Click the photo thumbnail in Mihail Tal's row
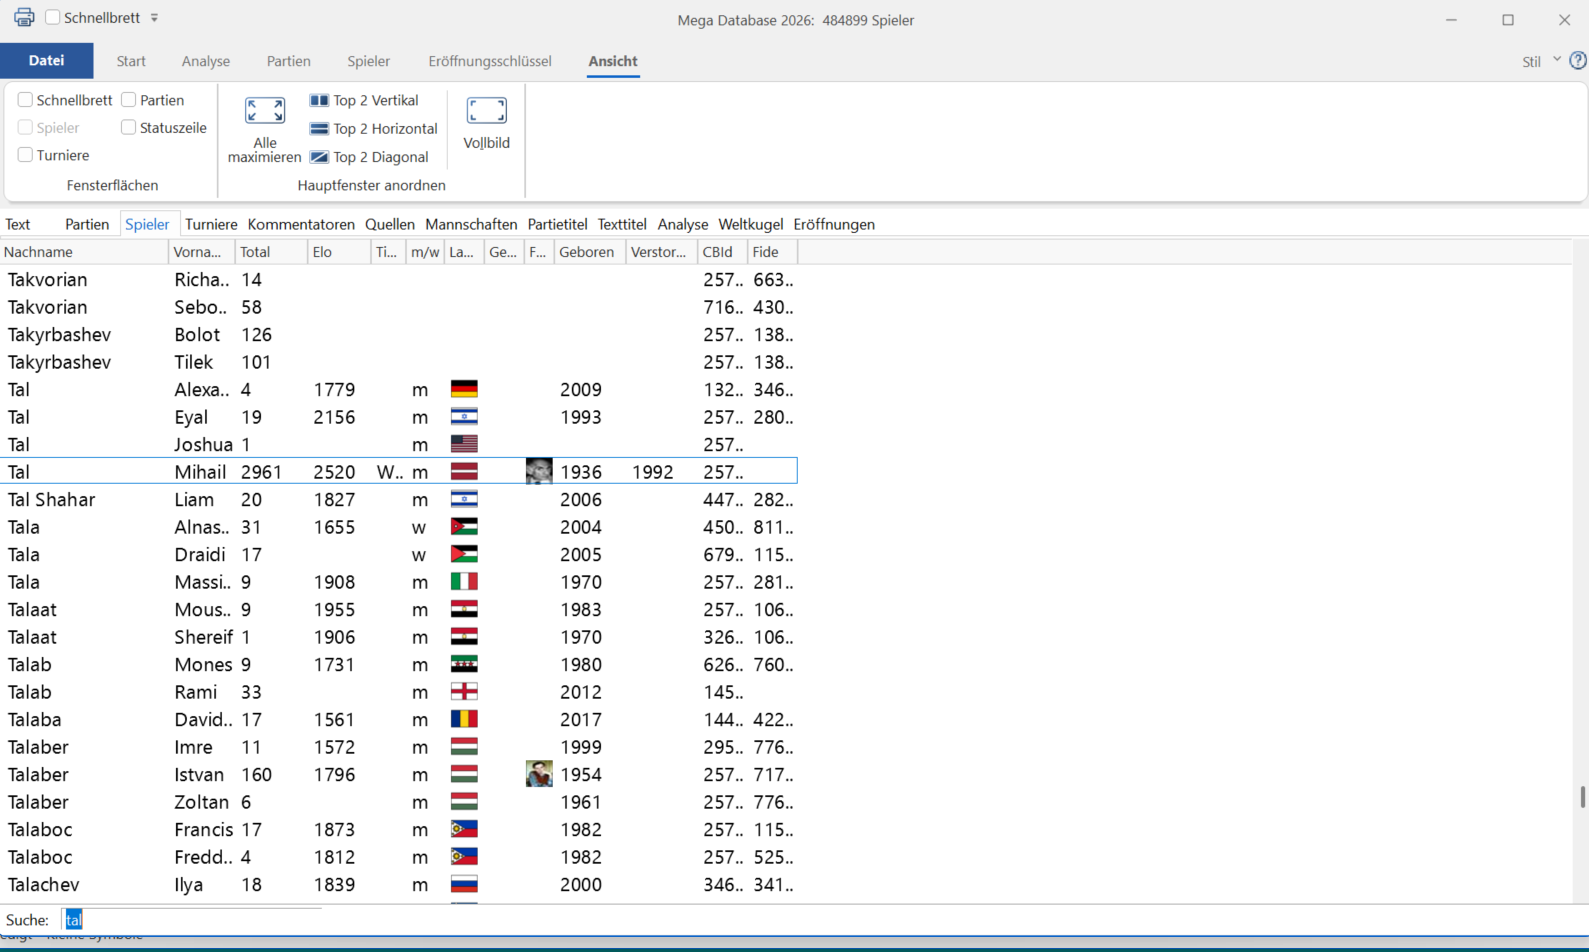1589x952 pixels. [x=539, y=471]
